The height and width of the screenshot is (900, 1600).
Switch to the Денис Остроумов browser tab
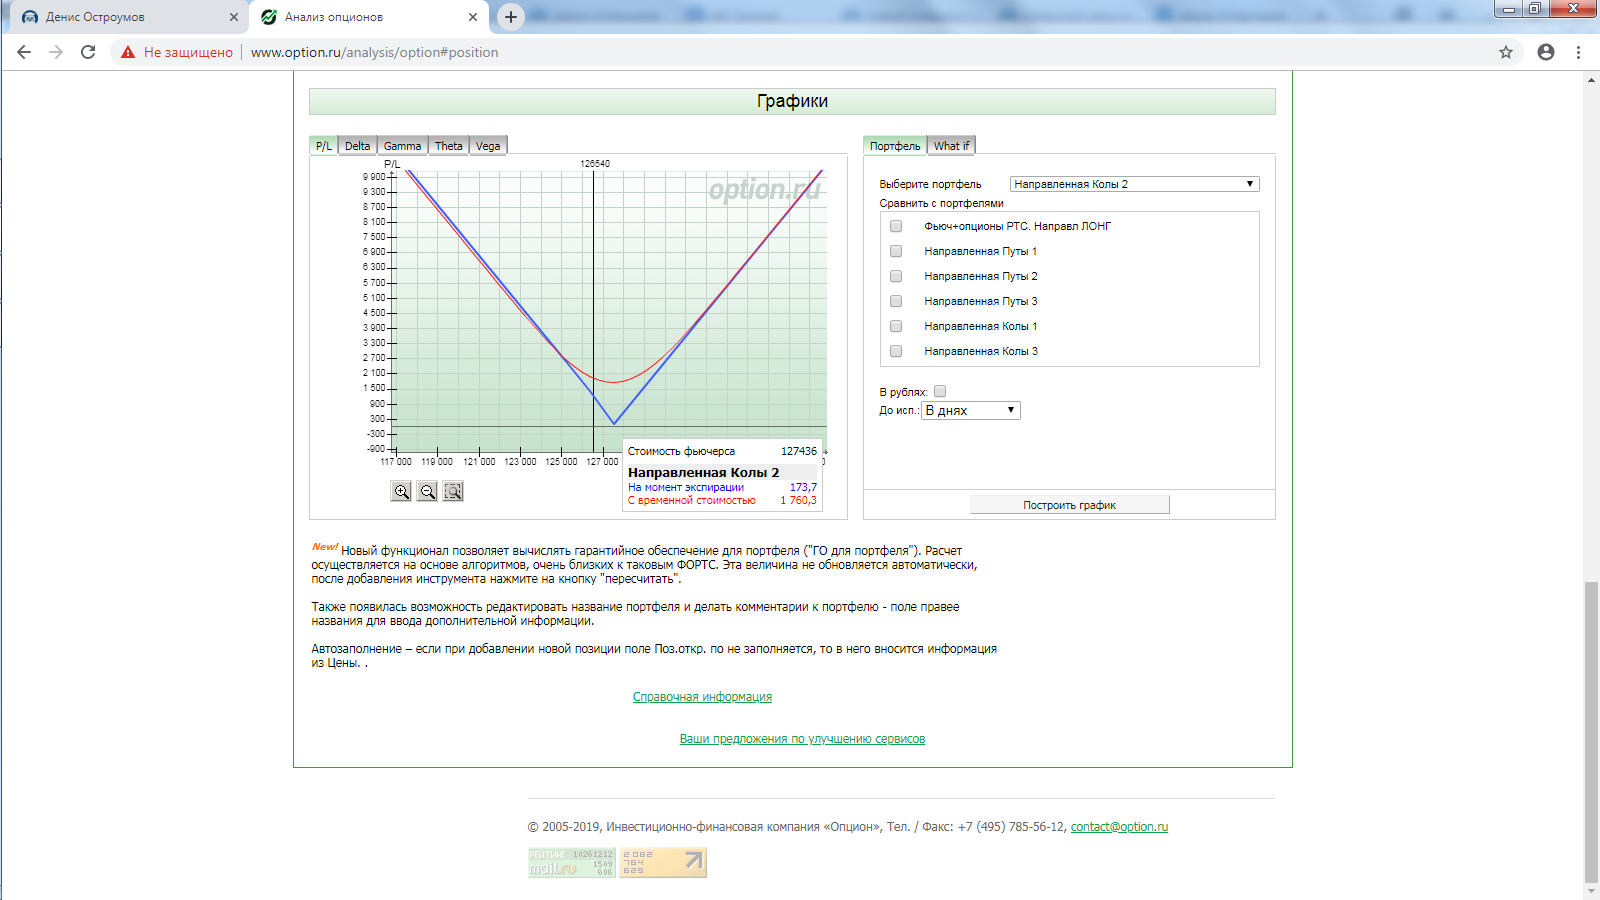tap(125, 17)
